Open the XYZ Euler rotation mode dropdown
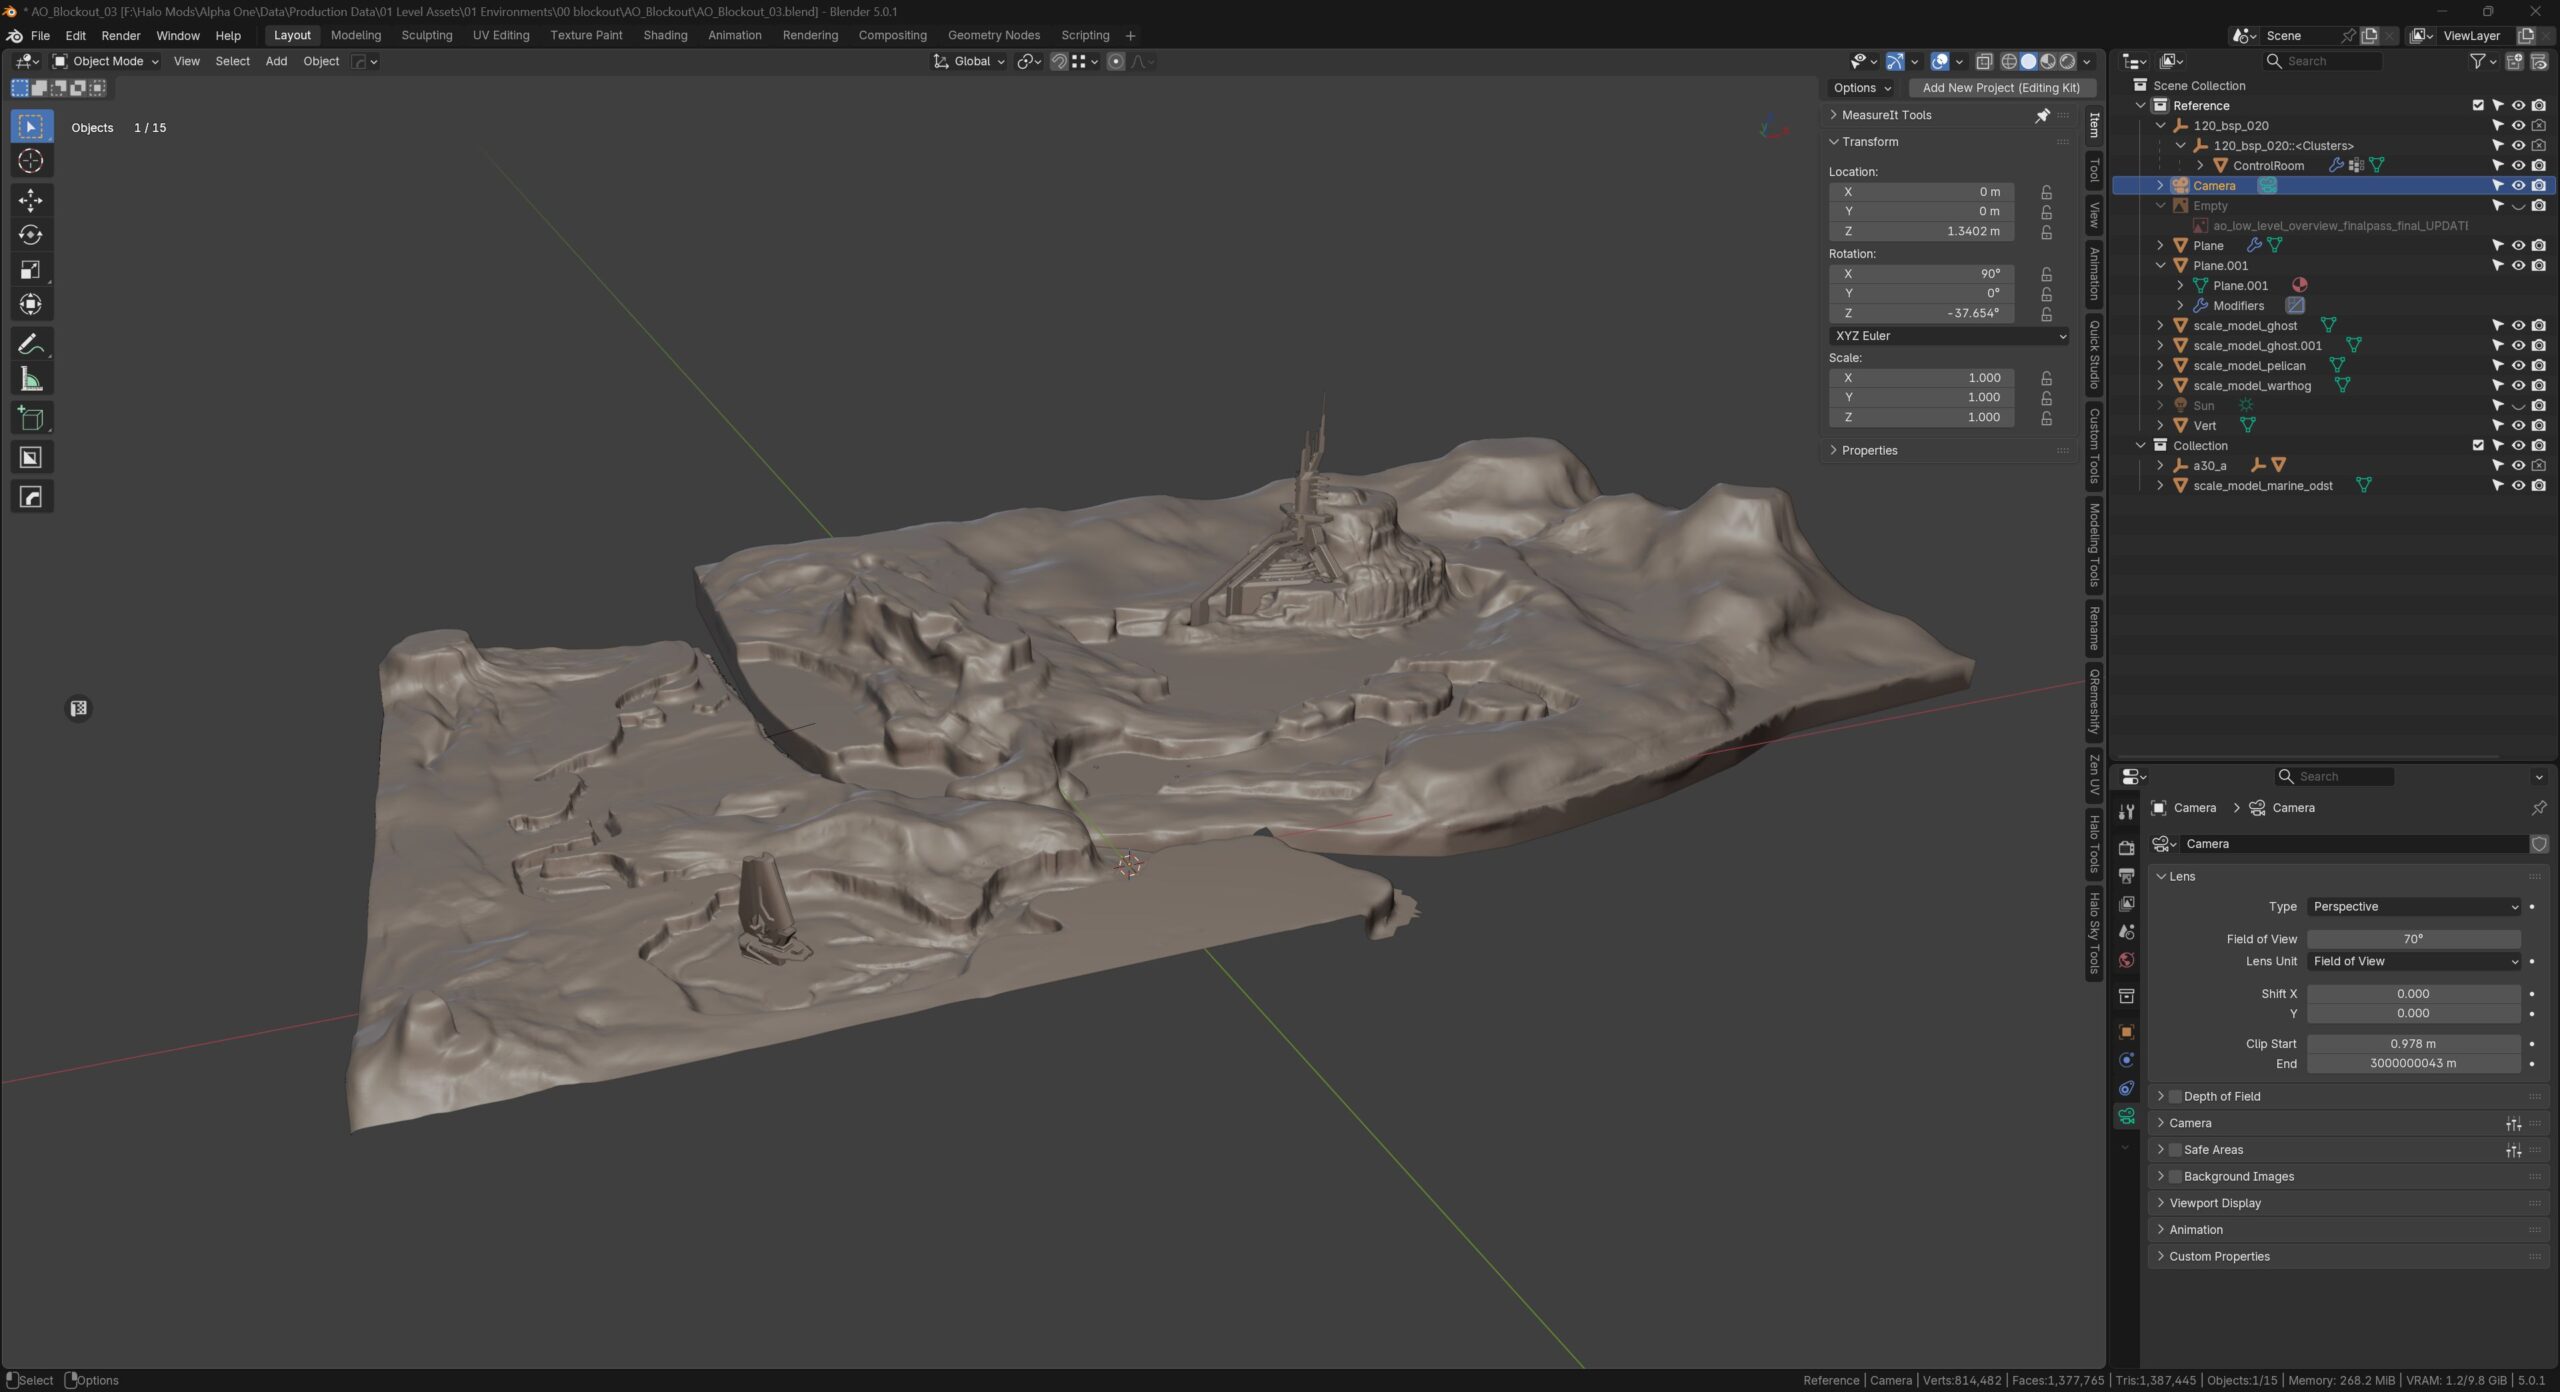Screen dimensions: 2560x1392 (x=1949, y=336)
